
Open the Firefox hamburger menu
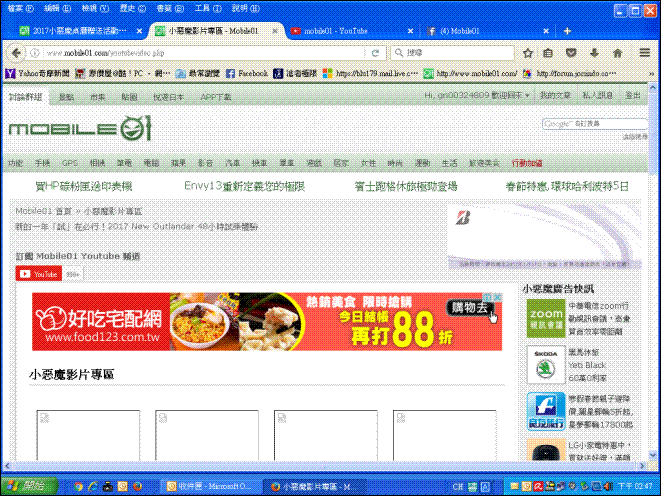[x=645, y=53]
